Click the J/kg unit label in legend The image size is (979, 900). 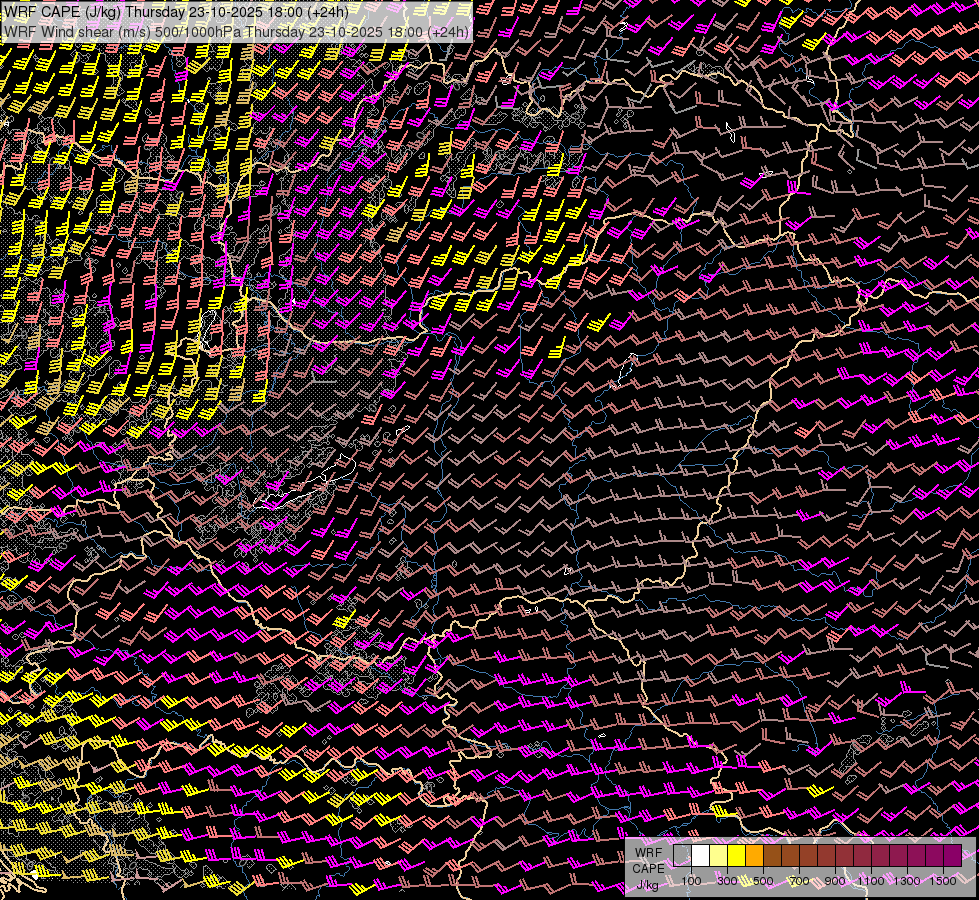(647, 884)
